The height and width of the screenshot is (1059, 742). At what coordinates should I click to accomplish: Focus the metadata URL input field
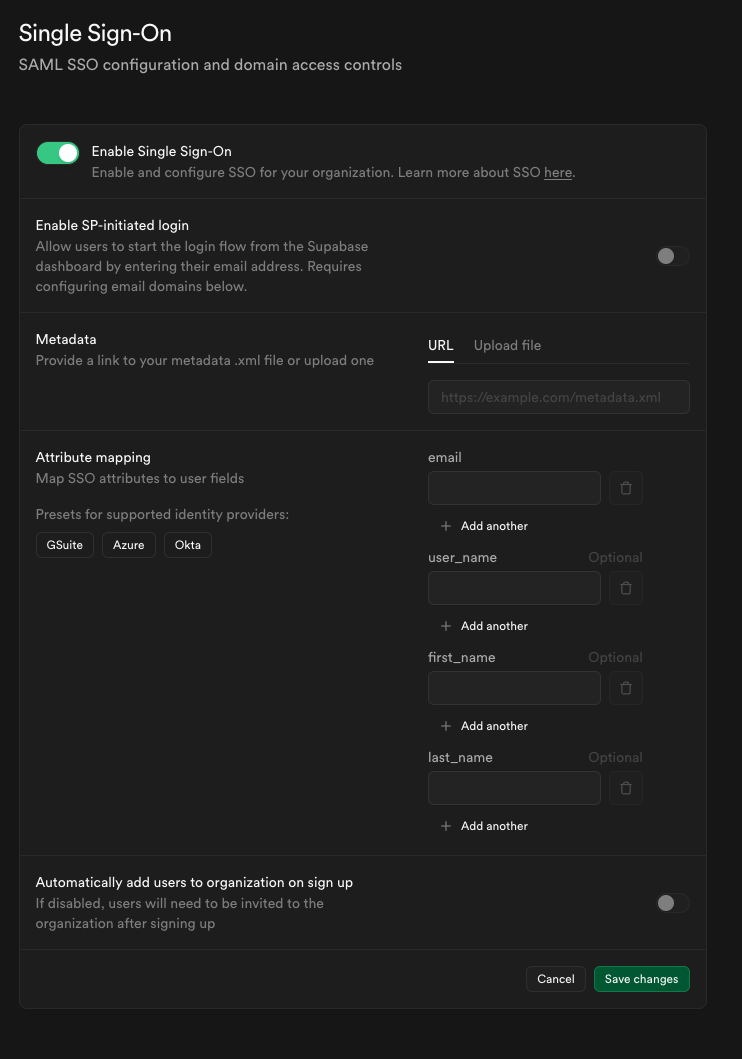[558, 397]
